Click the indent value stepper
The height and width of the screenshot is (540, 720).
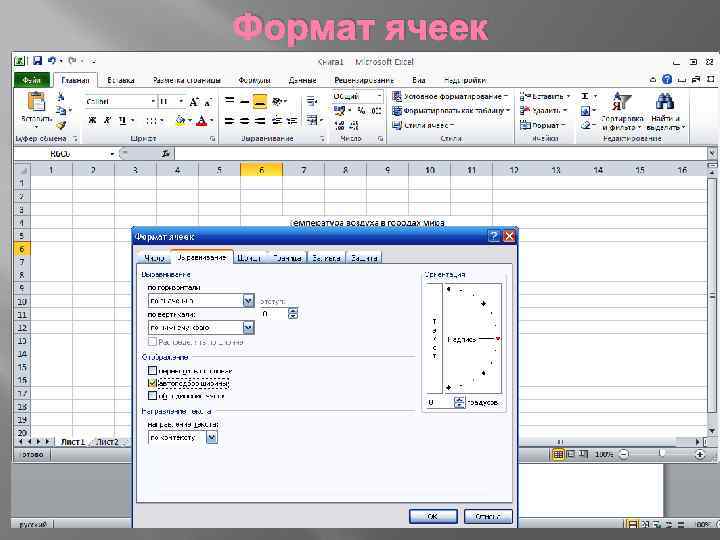pos(292,314)
